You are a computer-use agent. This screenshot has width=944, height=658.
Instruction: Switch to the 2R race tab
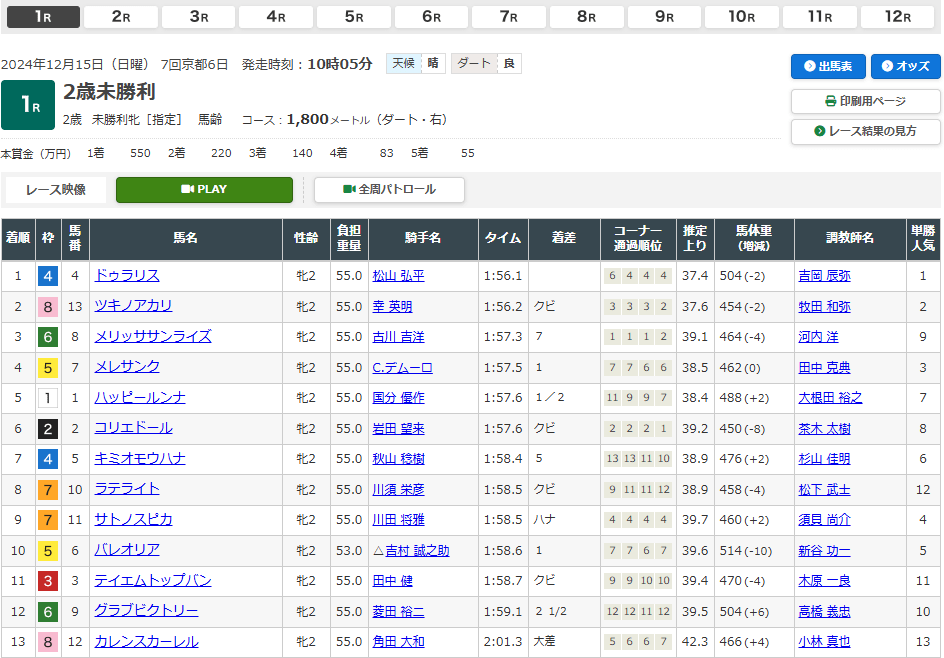[x=120, y=16]
